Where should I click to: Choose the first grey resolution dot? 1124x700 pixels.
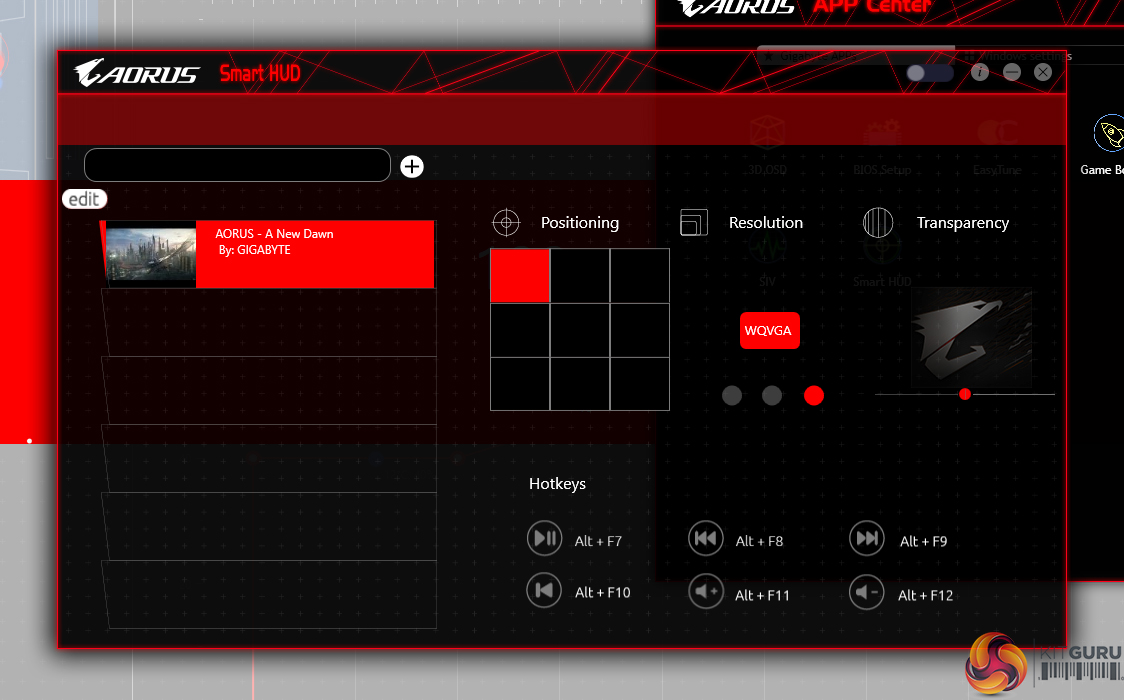click(732, 395)
